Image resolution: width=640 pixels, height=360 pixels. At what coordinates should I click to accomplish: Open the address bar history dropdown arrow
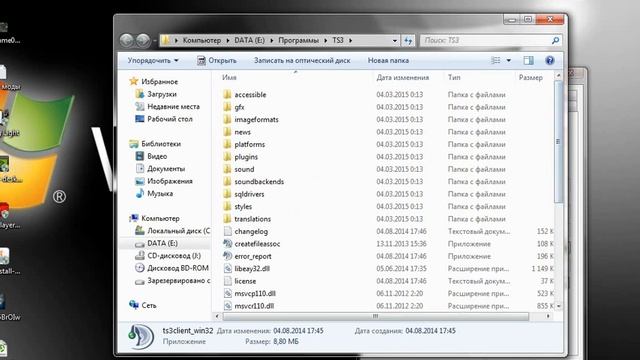[x=394, y=40]
